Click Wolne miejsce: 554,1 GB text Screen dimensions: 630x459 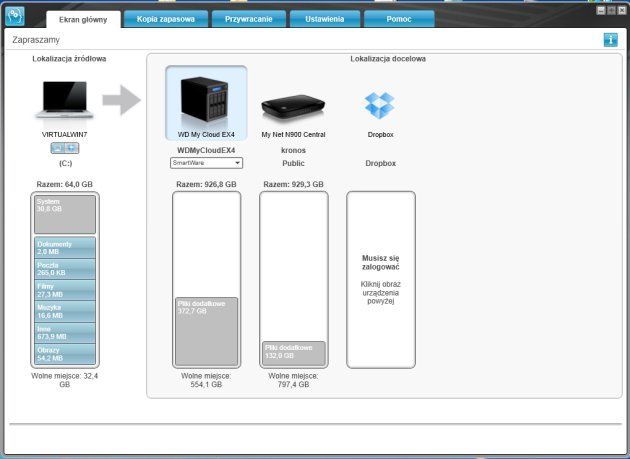206,380
